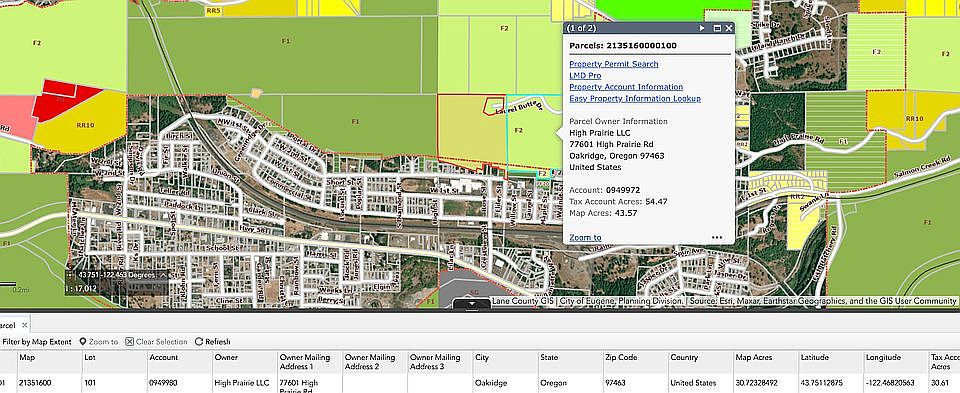
Task: Open the popup's three-dot options menu
Action: click(x=717, y=238)
